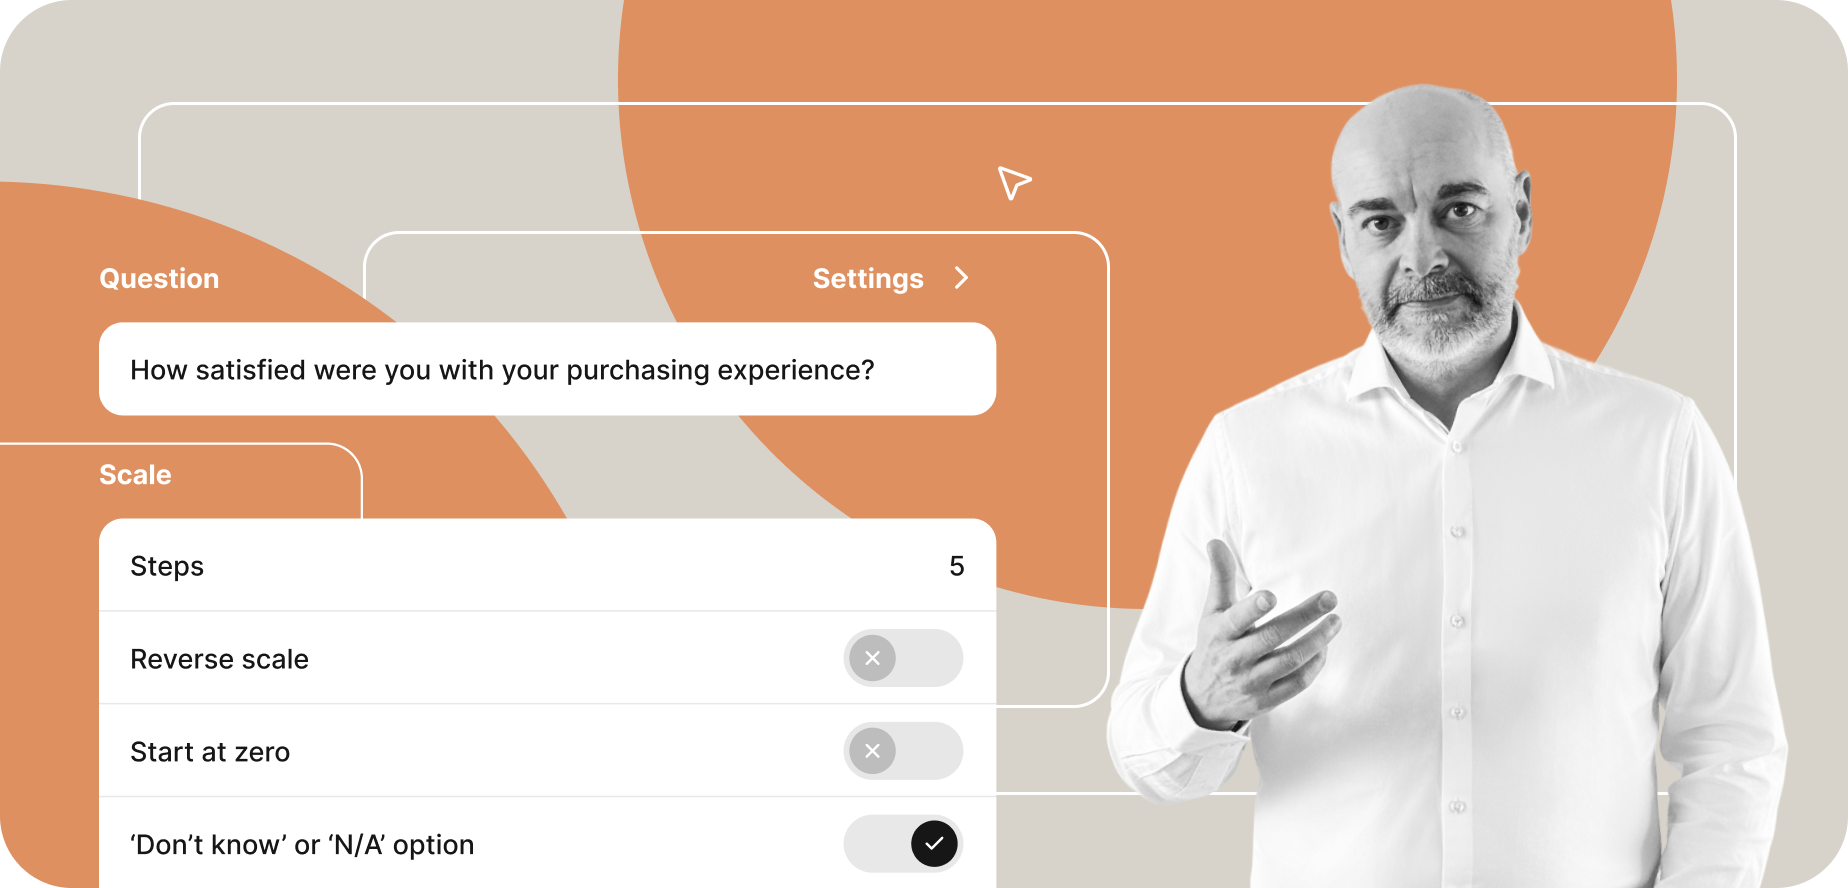This screenshot has width=1848, height=888.
Task: Click the Reverse scale label text
Action: [219, 659]
